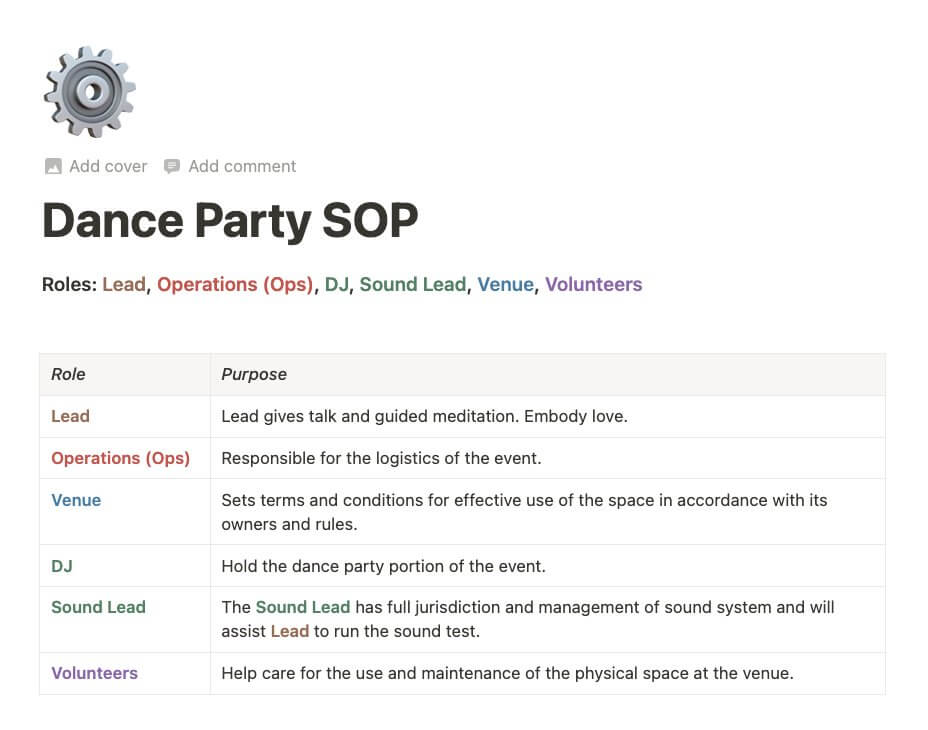
Task: Click the Lead link in table
Action: click(70, 416)
